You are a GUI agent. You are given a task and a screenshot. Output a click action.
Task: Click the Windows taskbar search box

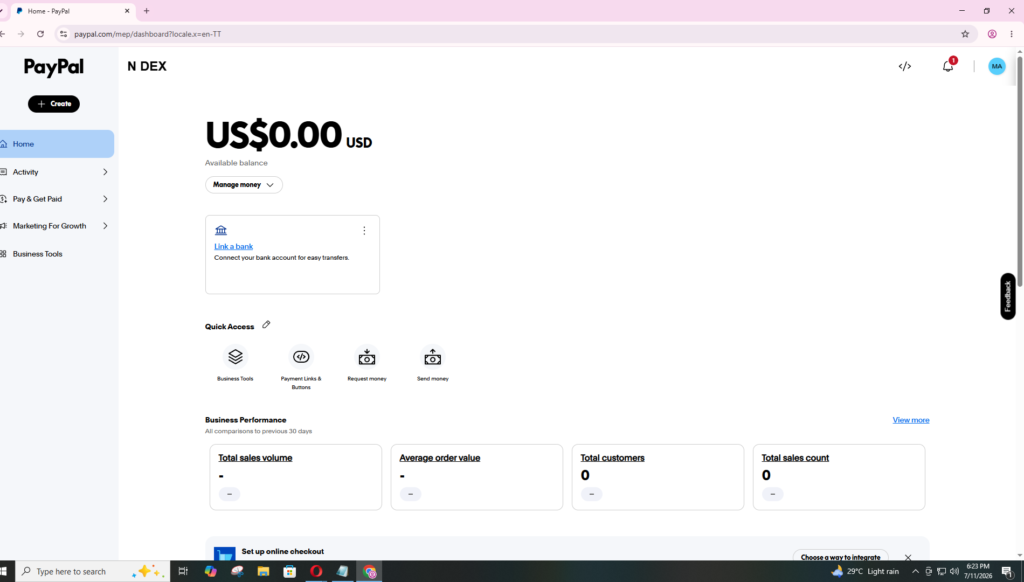(x=93, y=572)
